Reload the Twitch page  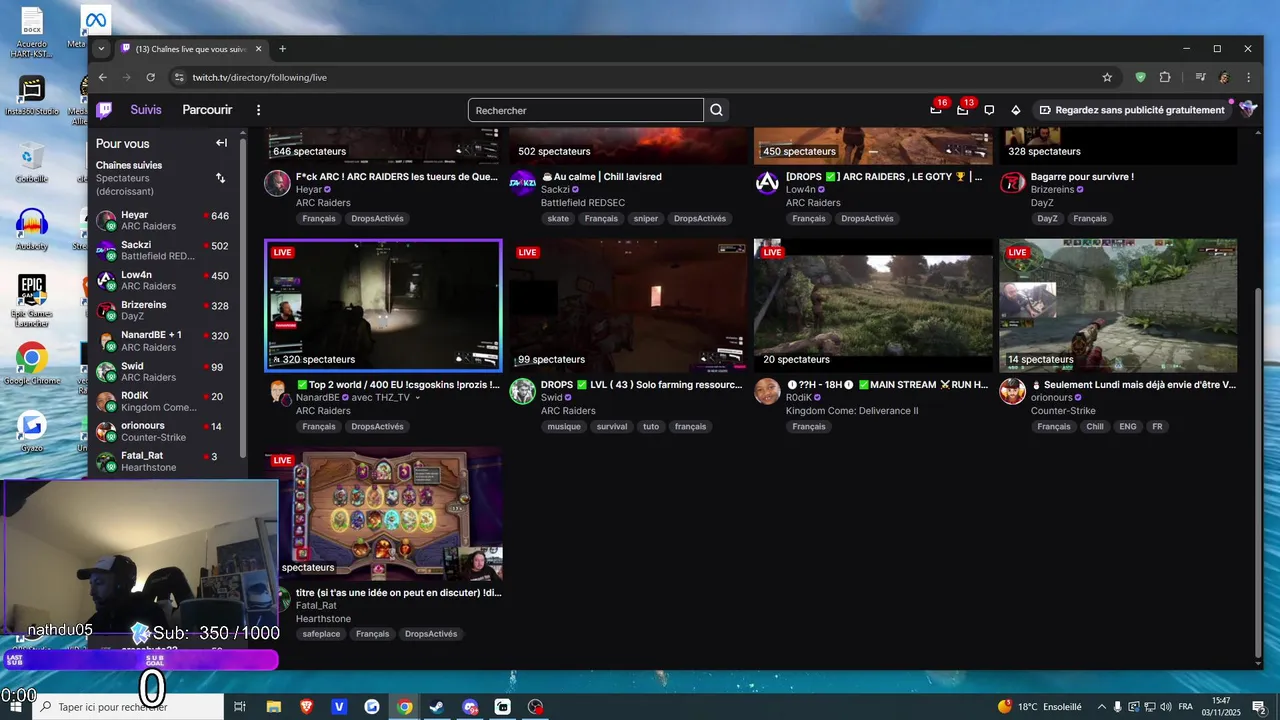click(x=151, y=77)
